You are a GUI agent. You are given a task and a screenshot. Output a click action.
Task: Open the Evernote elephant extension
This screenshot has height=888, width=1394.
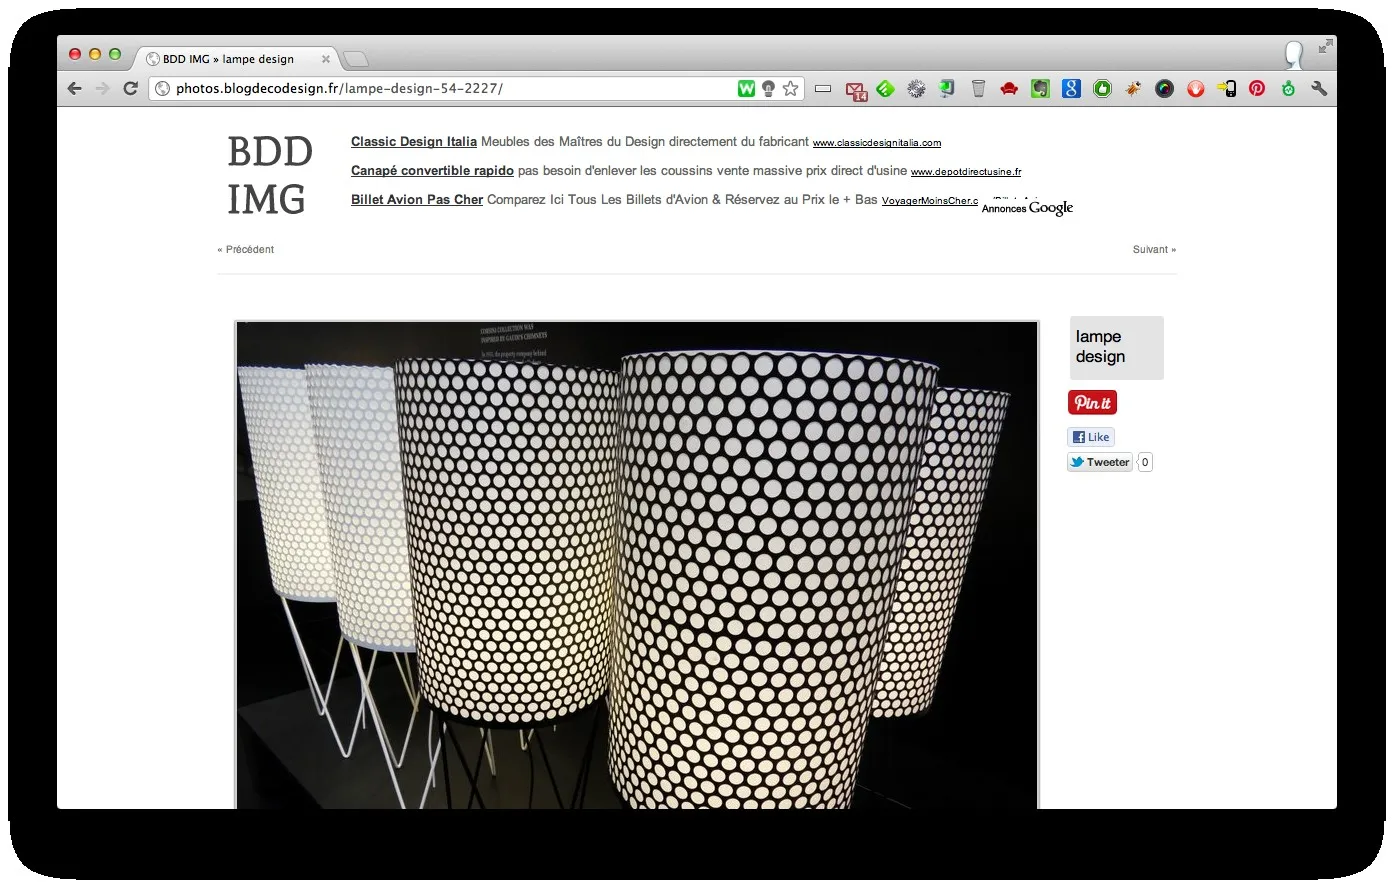click(x=1041, y=89)
